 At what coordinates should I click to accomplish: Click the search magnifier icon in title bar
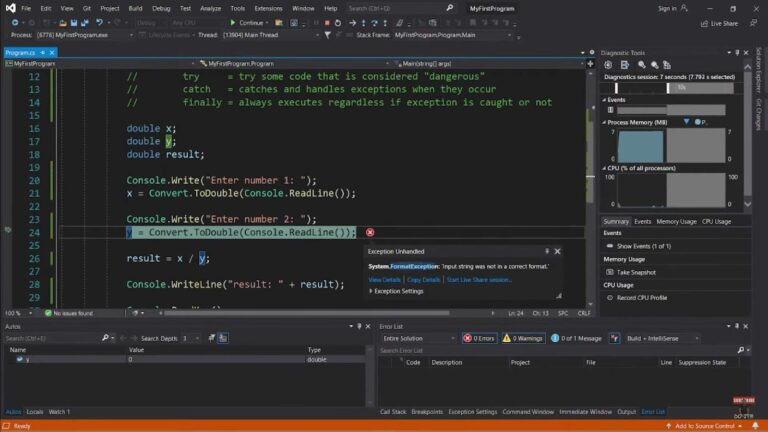pyautogui.click(x=450, y=8)
